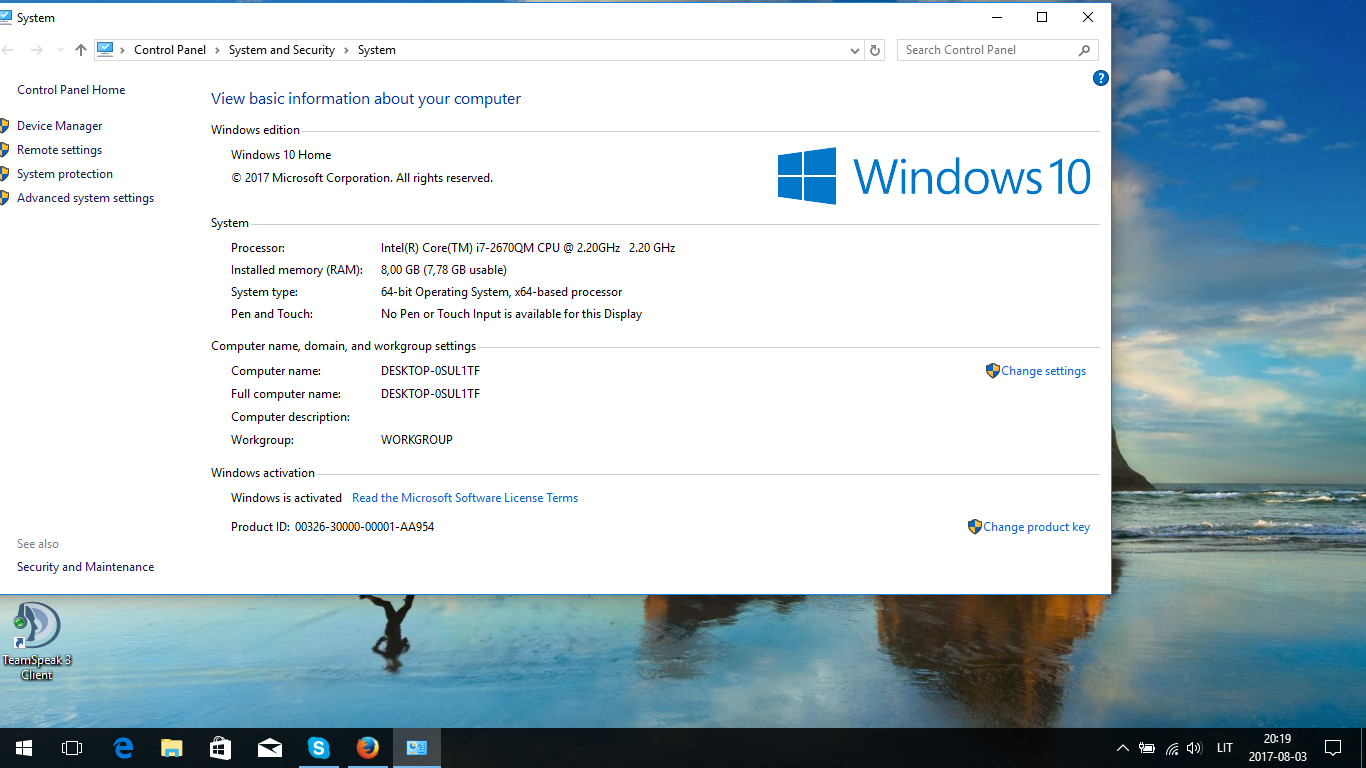The image size is (1366, 768).
Task: Check the battery status tray icon
Action: (x=1147, y=748)
